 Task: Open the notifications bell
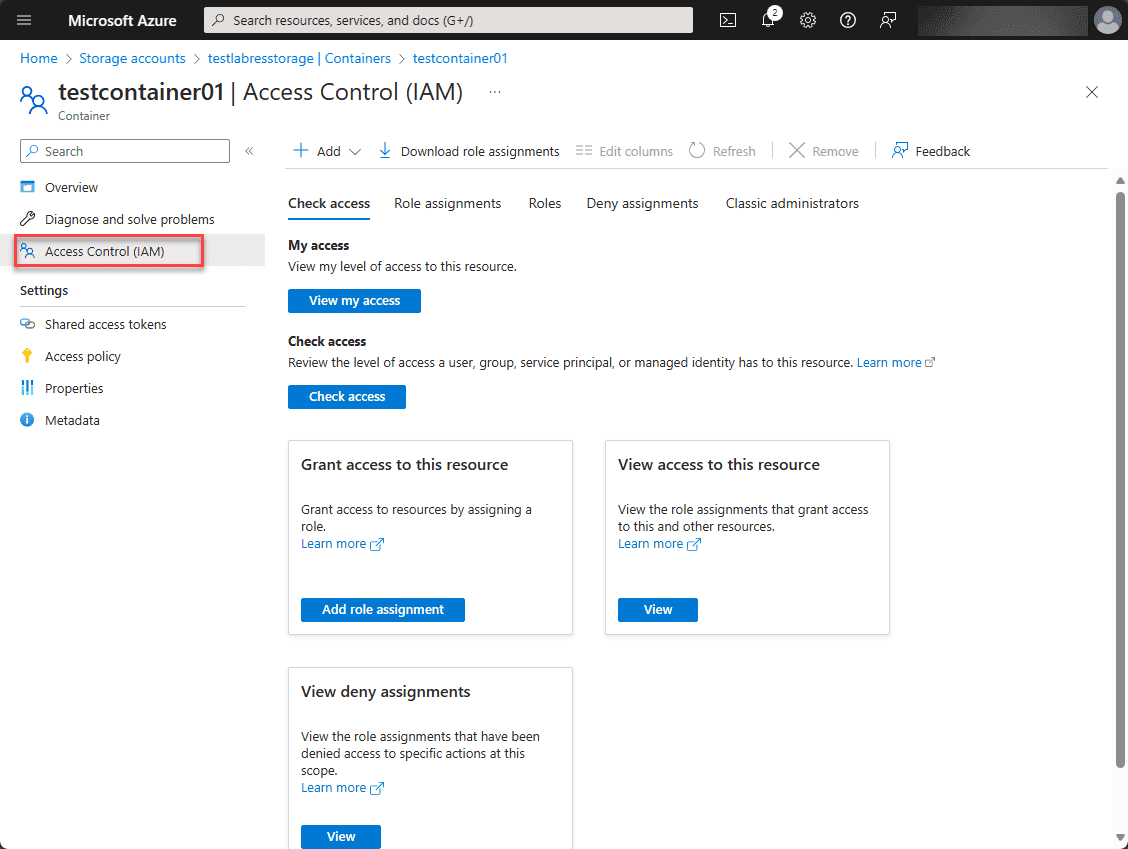click(768, 20)
